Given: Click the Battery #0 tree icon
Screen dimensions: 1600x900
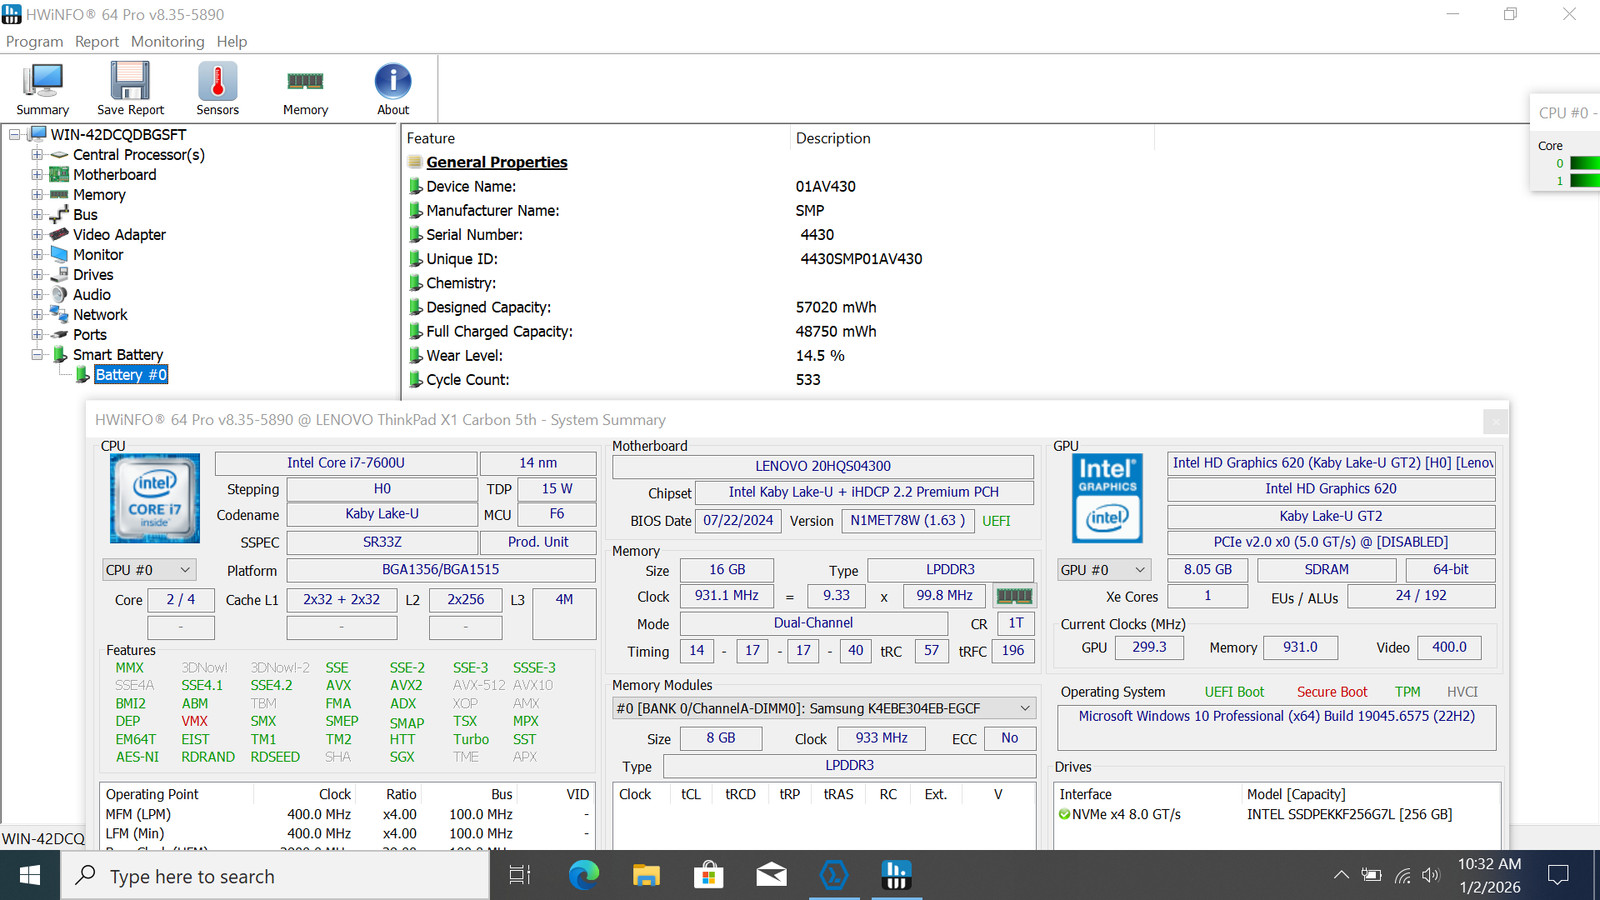Looking at the screenshot, I should pos(82,375).
